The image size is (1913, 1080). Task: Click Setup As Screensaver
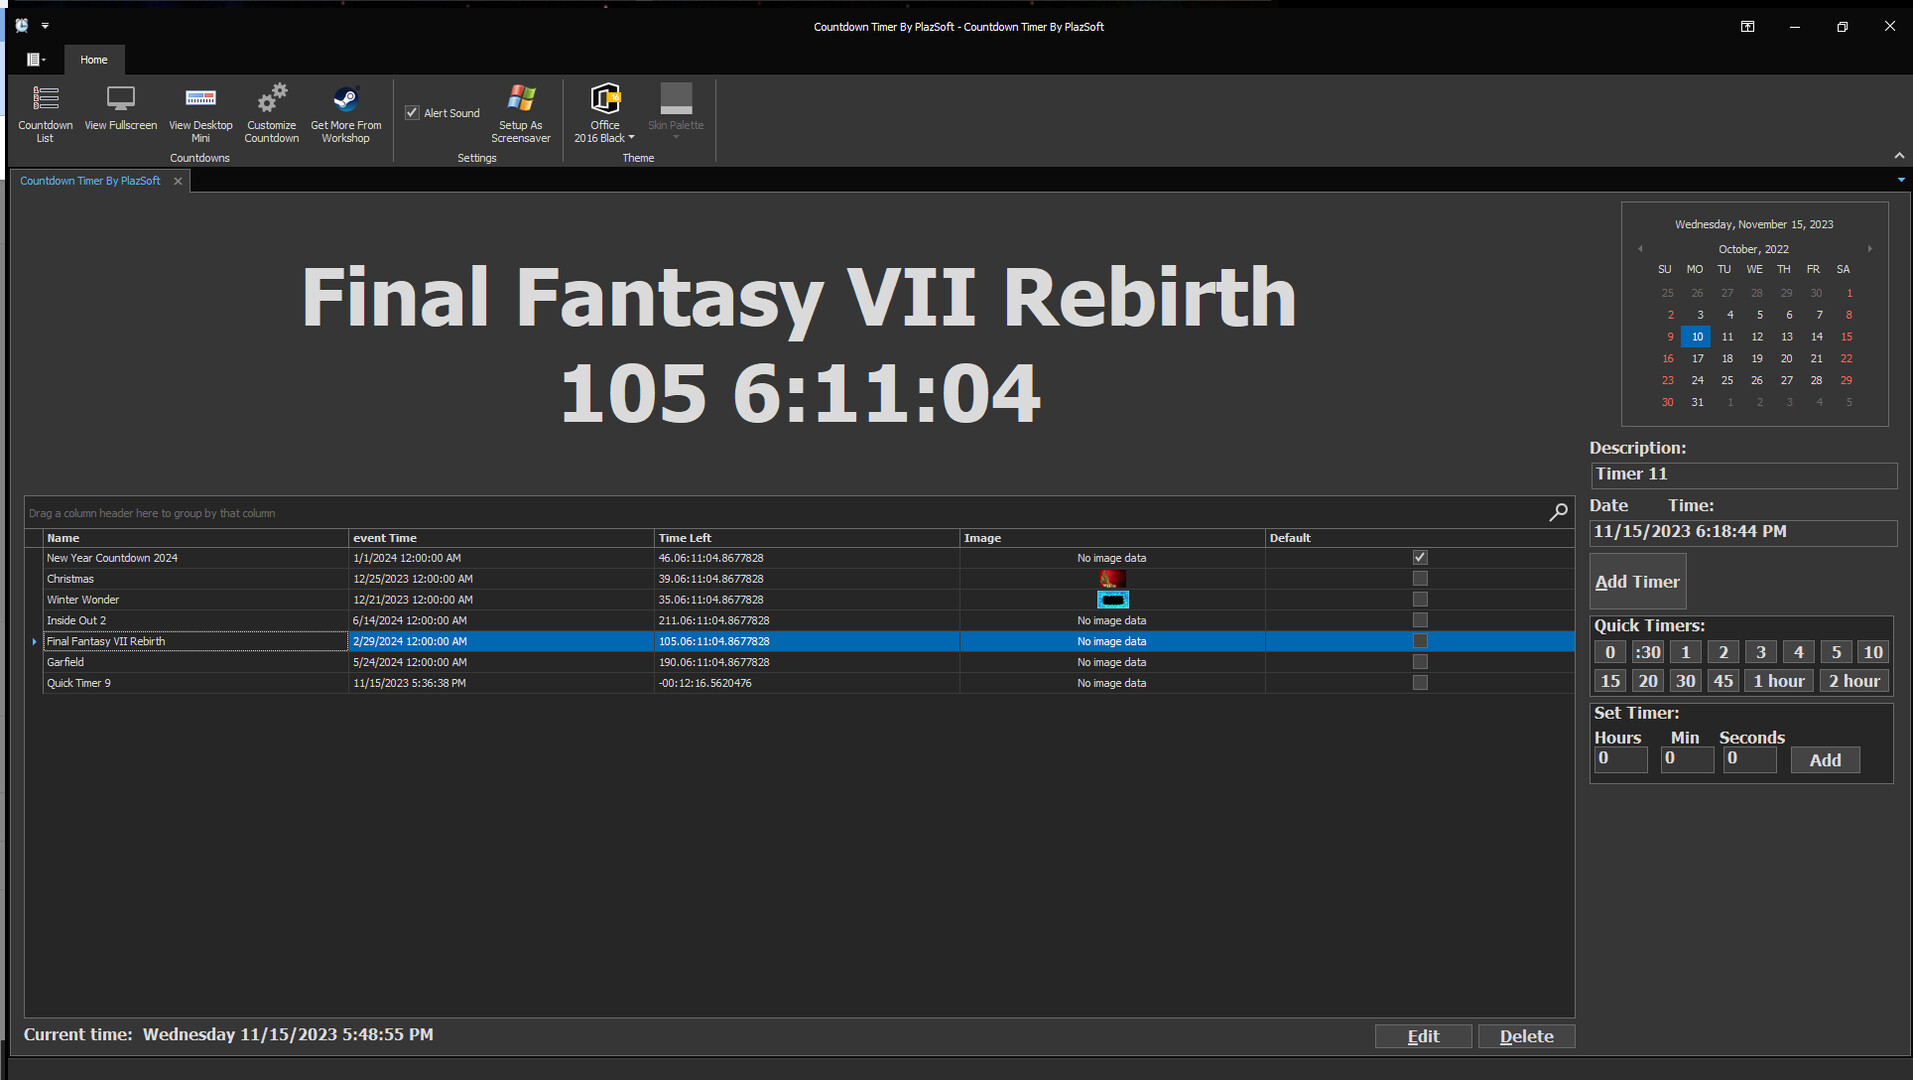pyautogui.click(x=521, y=112)
